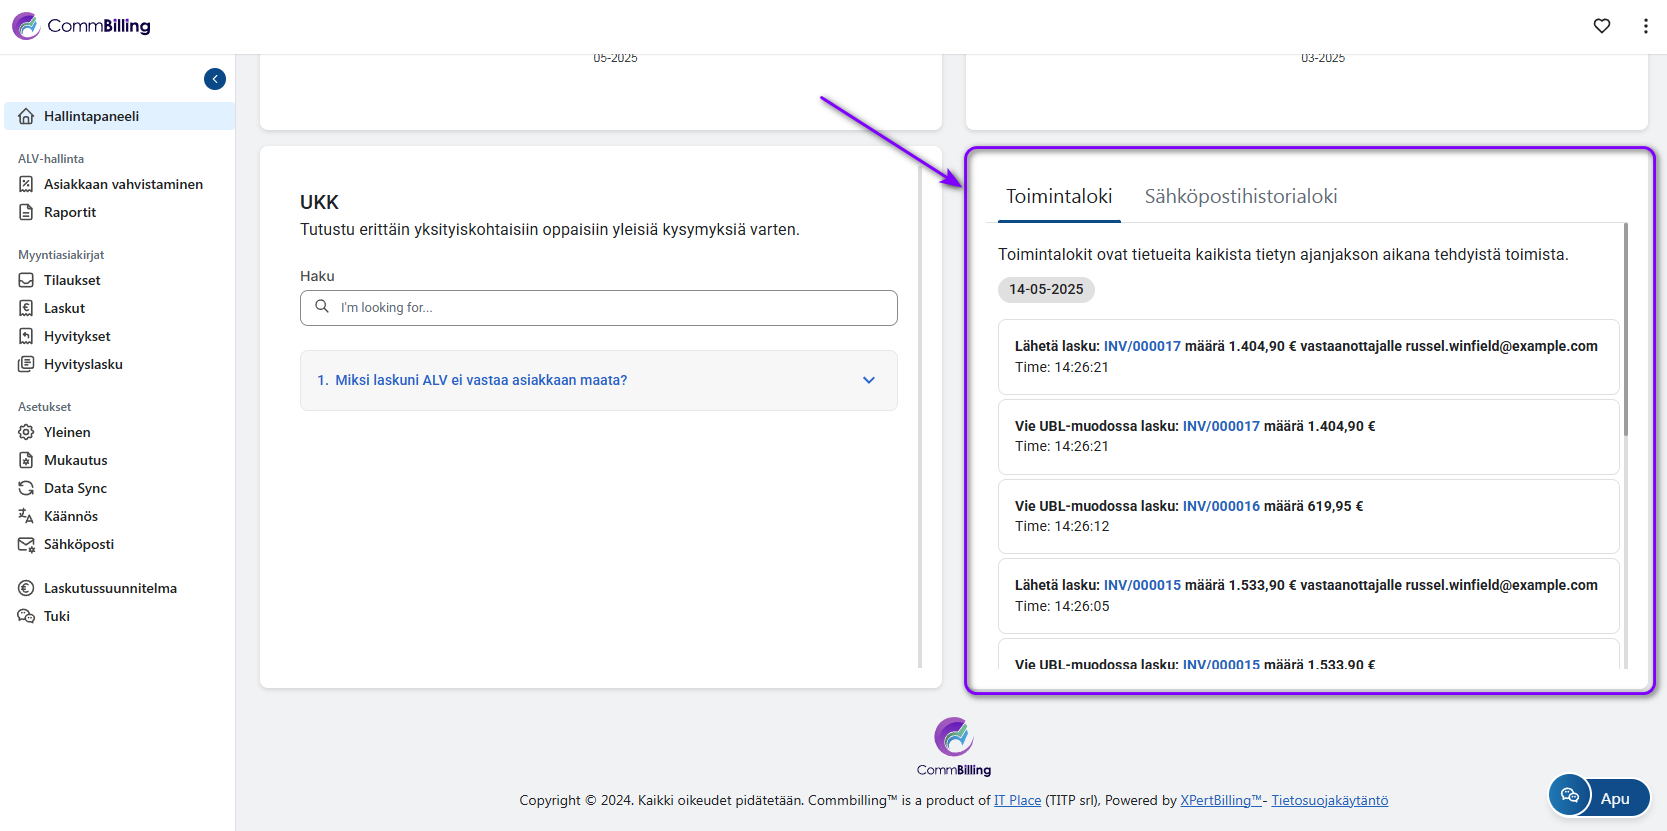Click the Yleinen settings gear icon
1667x831 pixels.
[x=26, y=432]
